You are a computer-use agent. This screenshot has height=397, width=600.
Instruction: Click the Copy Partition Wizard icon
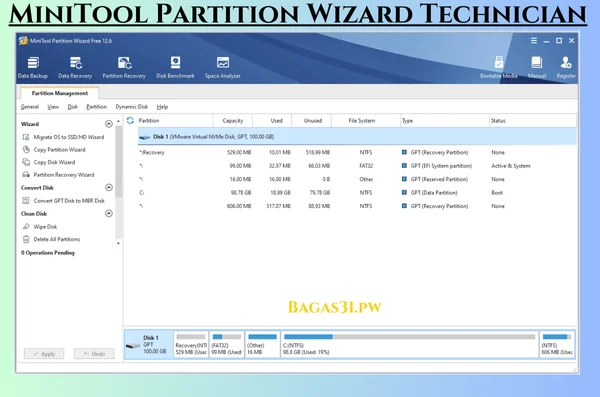tap(26, 150)
